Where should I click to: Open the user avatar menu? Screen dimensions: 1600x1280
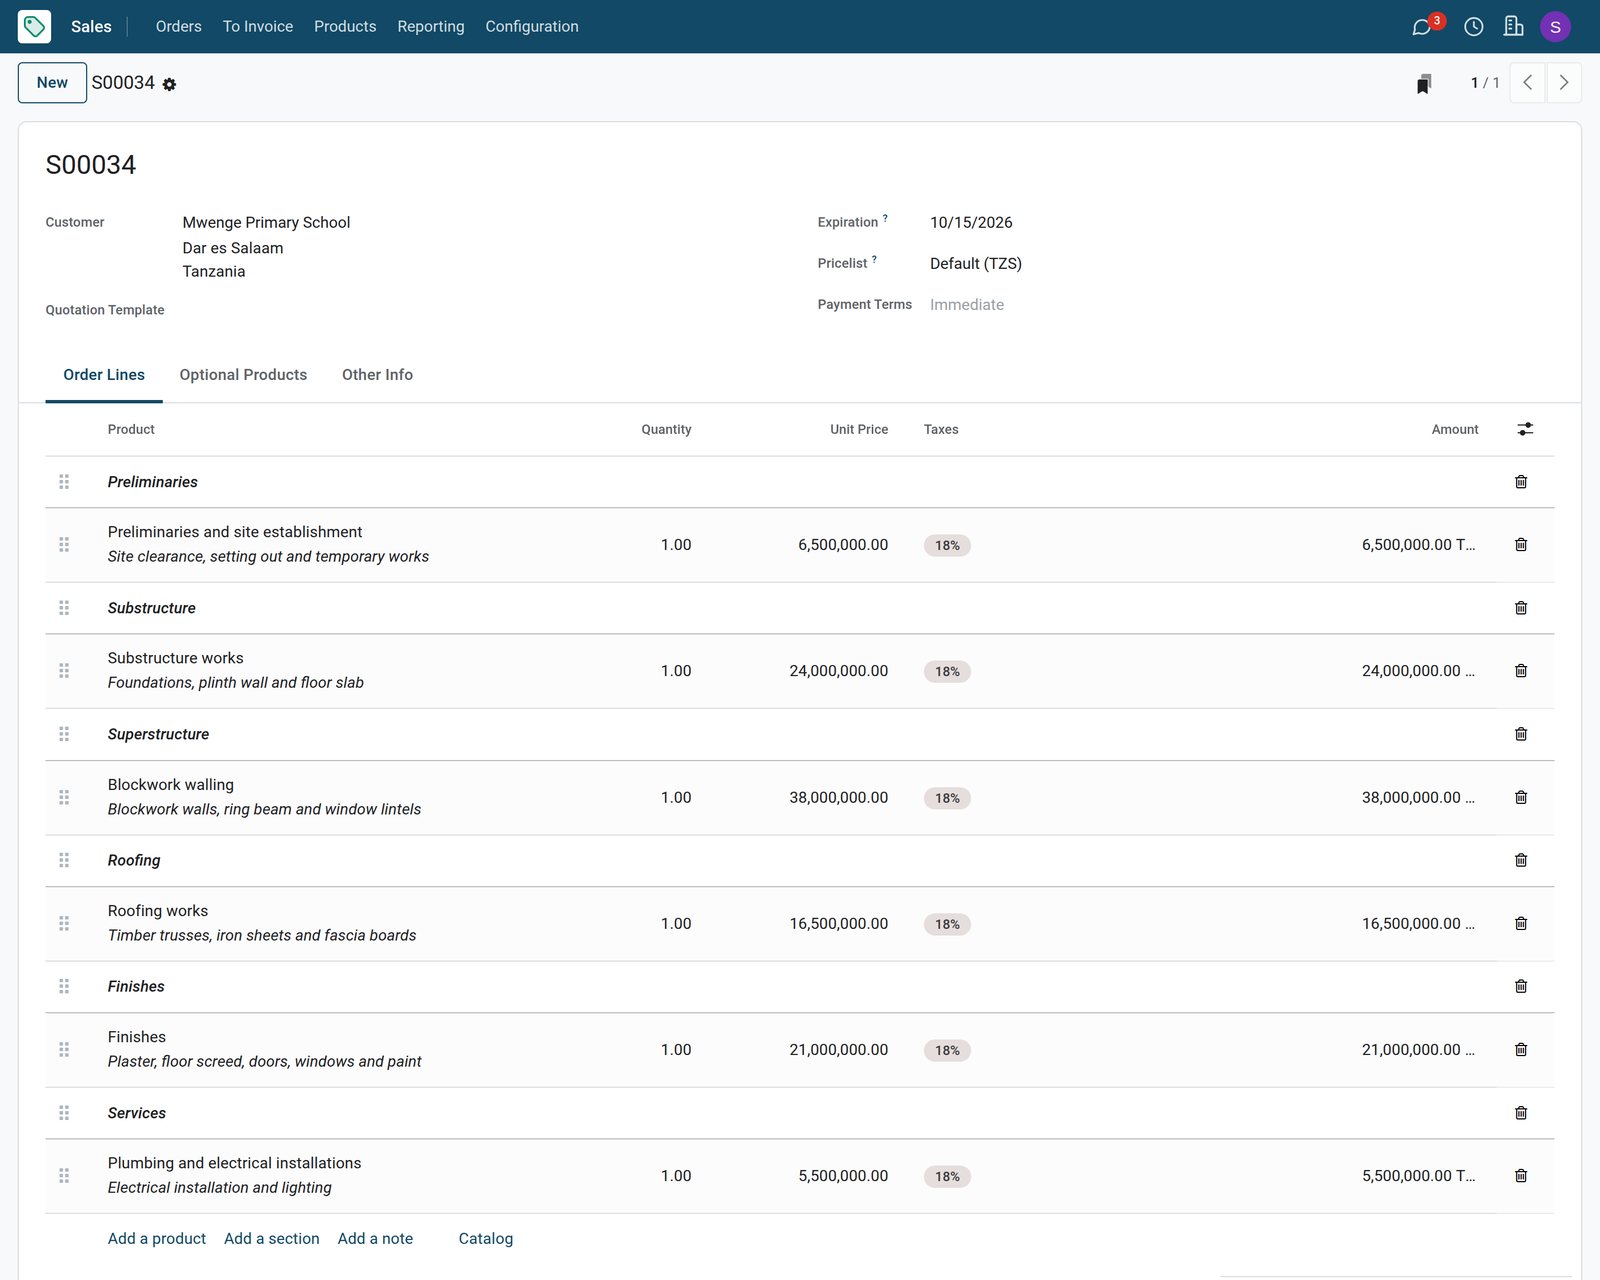click(1555, 27)
